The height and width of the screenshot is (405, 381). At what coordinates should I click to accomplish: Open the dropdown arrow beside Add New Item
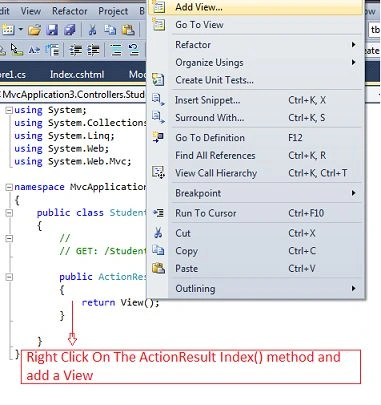[x=21, y=30]
